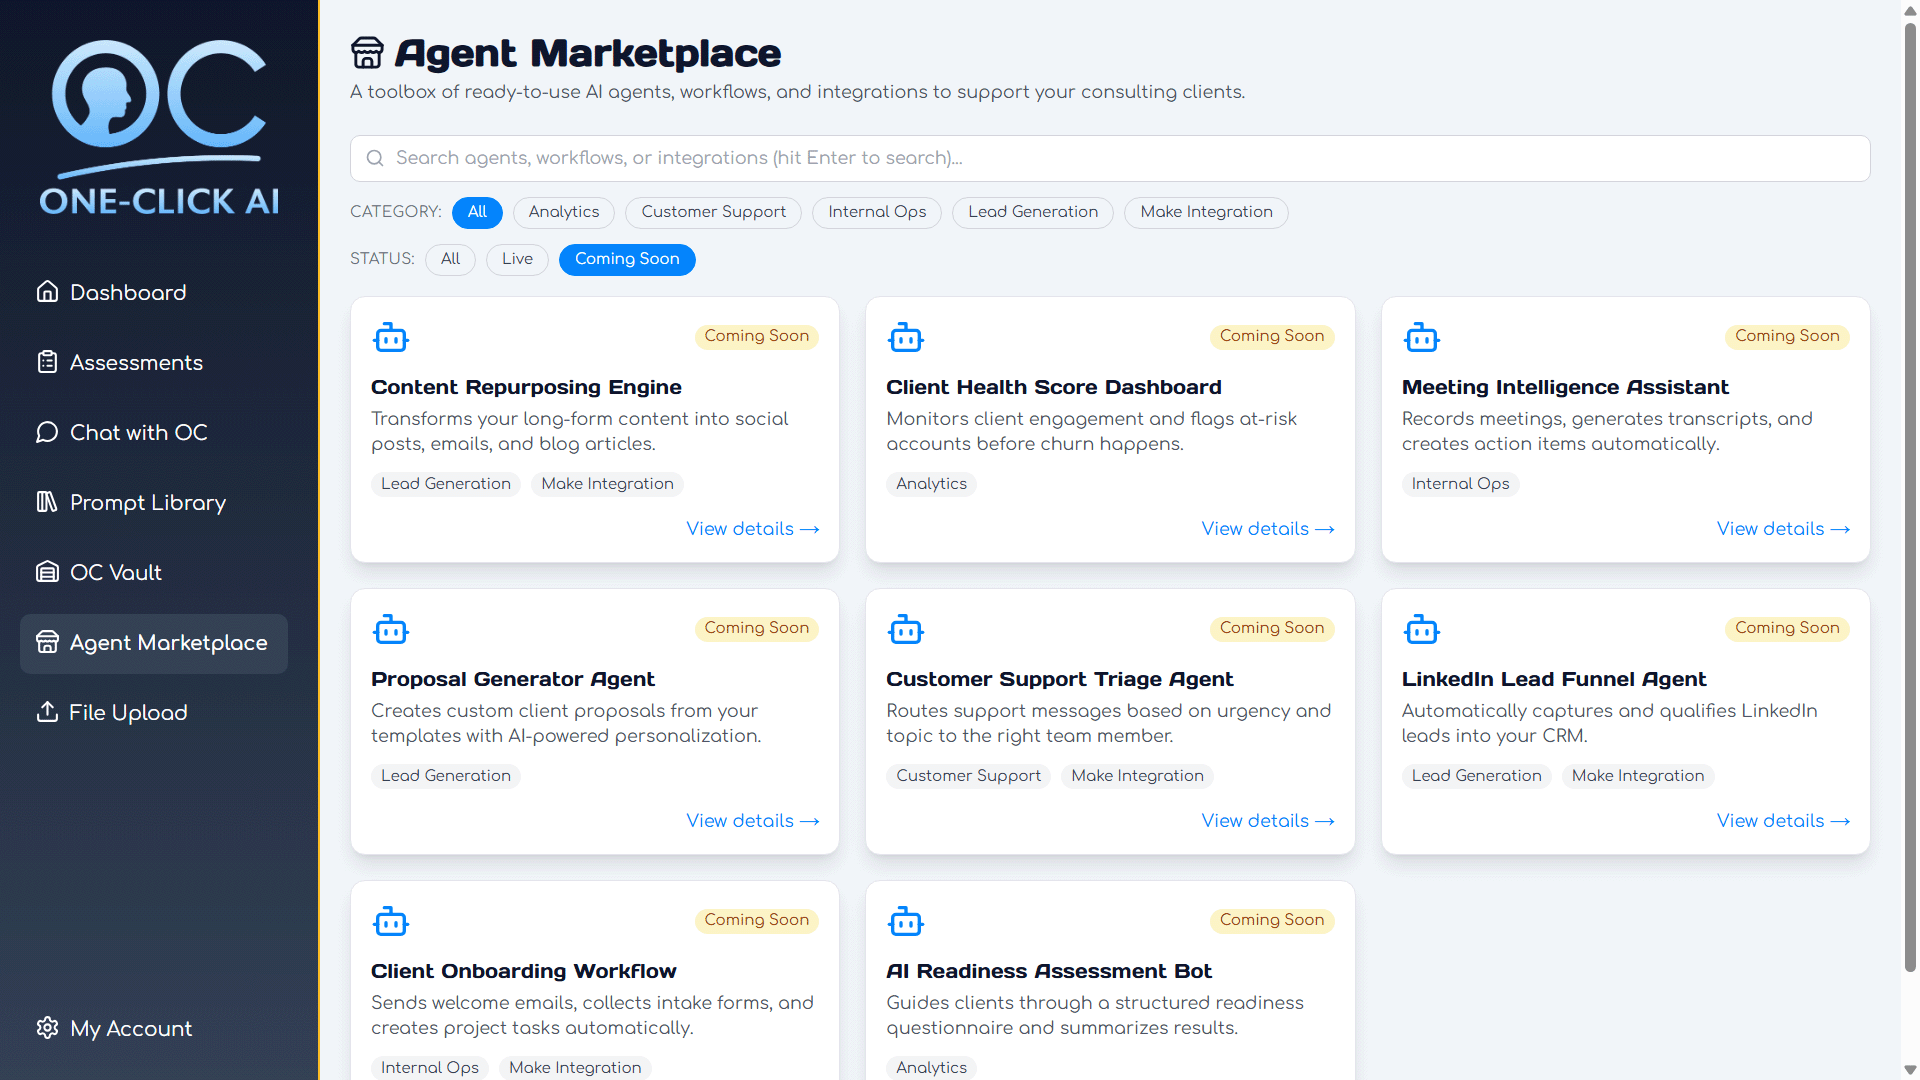Click the agent search input field
This screenshot has width=1920, height=1080.
click(1110, 158)
